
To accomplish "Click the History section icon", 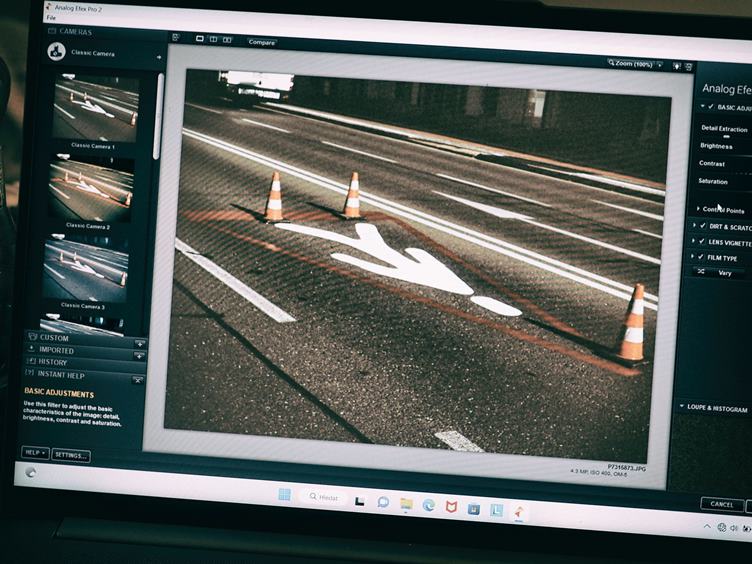I will click(x=31, y=361).
